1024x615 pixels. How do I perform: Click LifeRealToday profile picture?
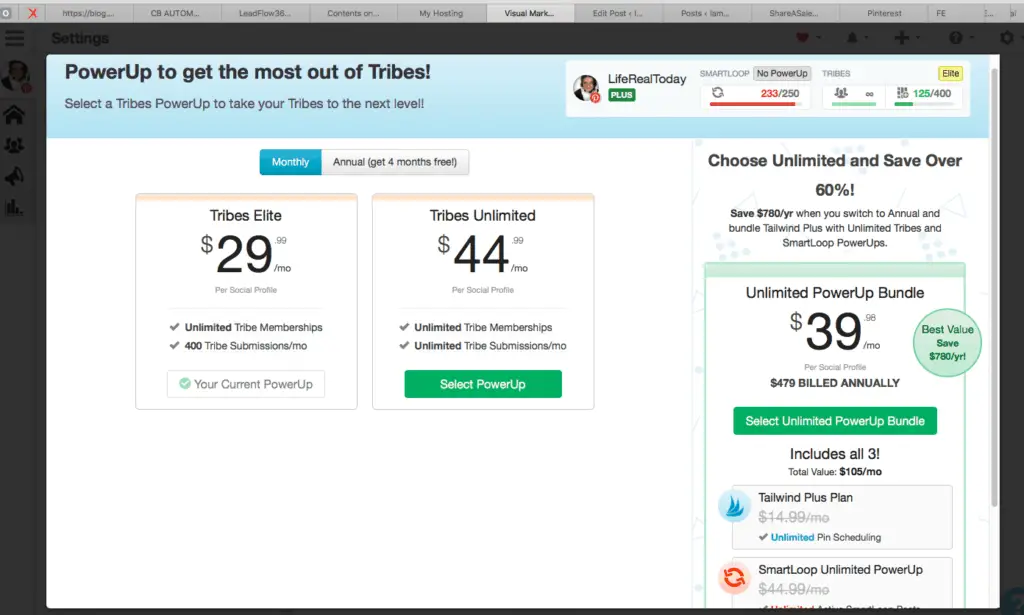click(x=586, y=87)
